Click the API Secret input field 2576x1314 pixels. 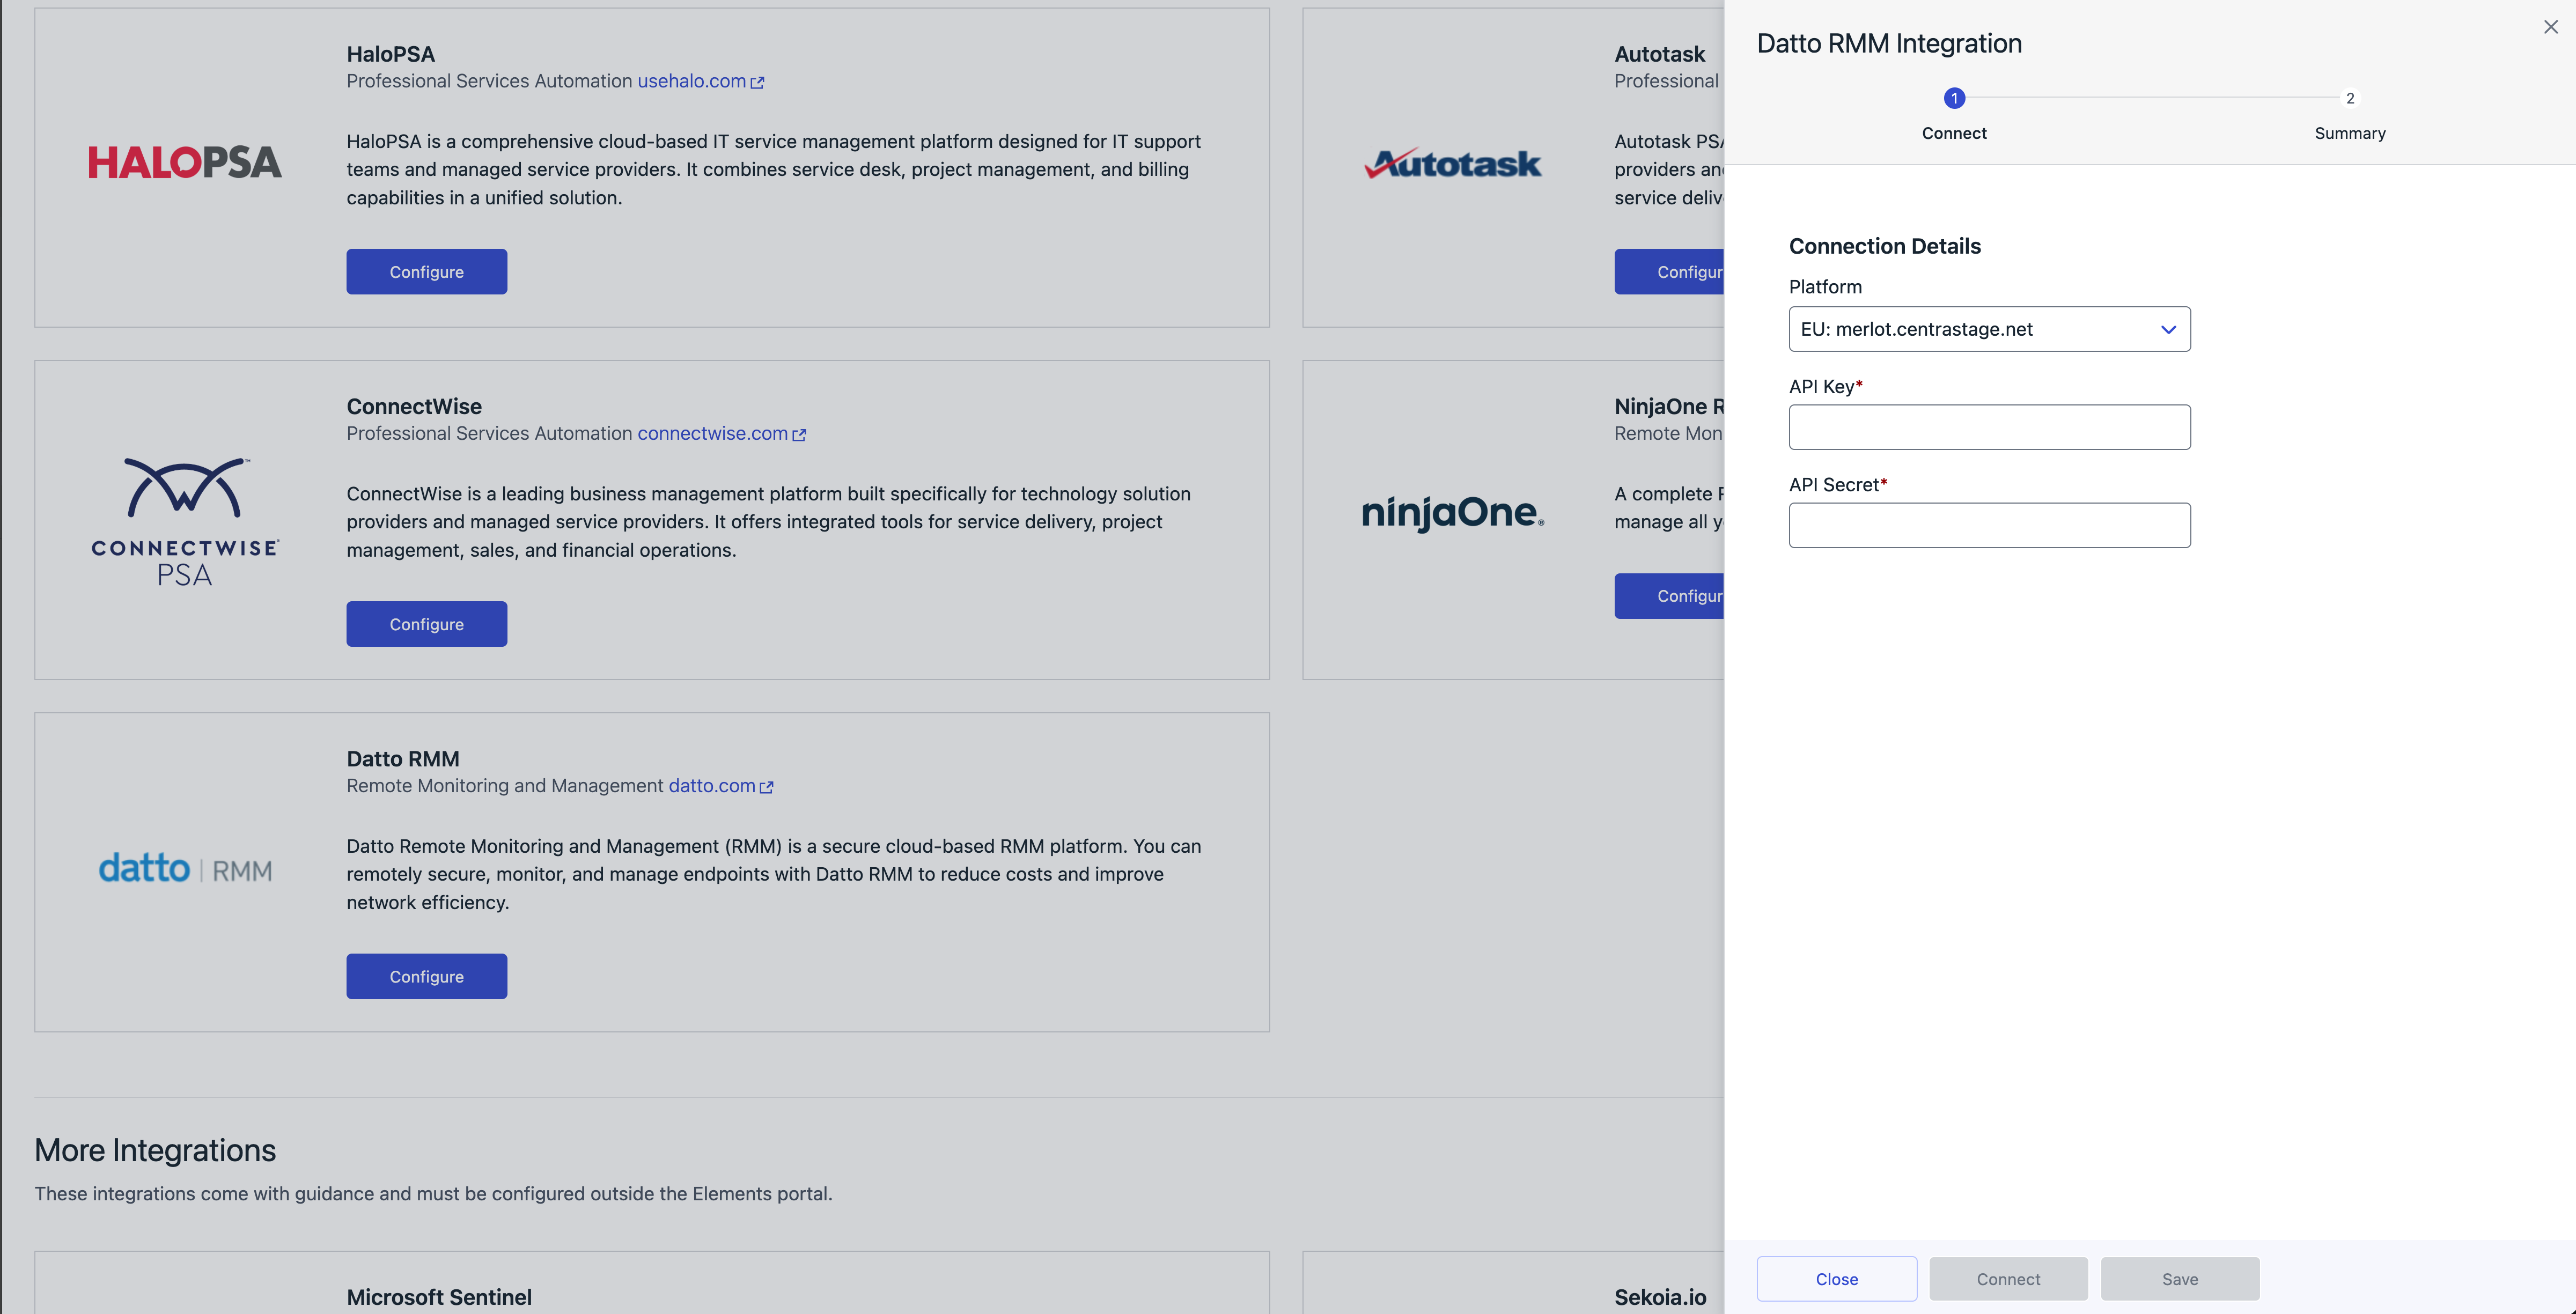(x=1989, y=525)
